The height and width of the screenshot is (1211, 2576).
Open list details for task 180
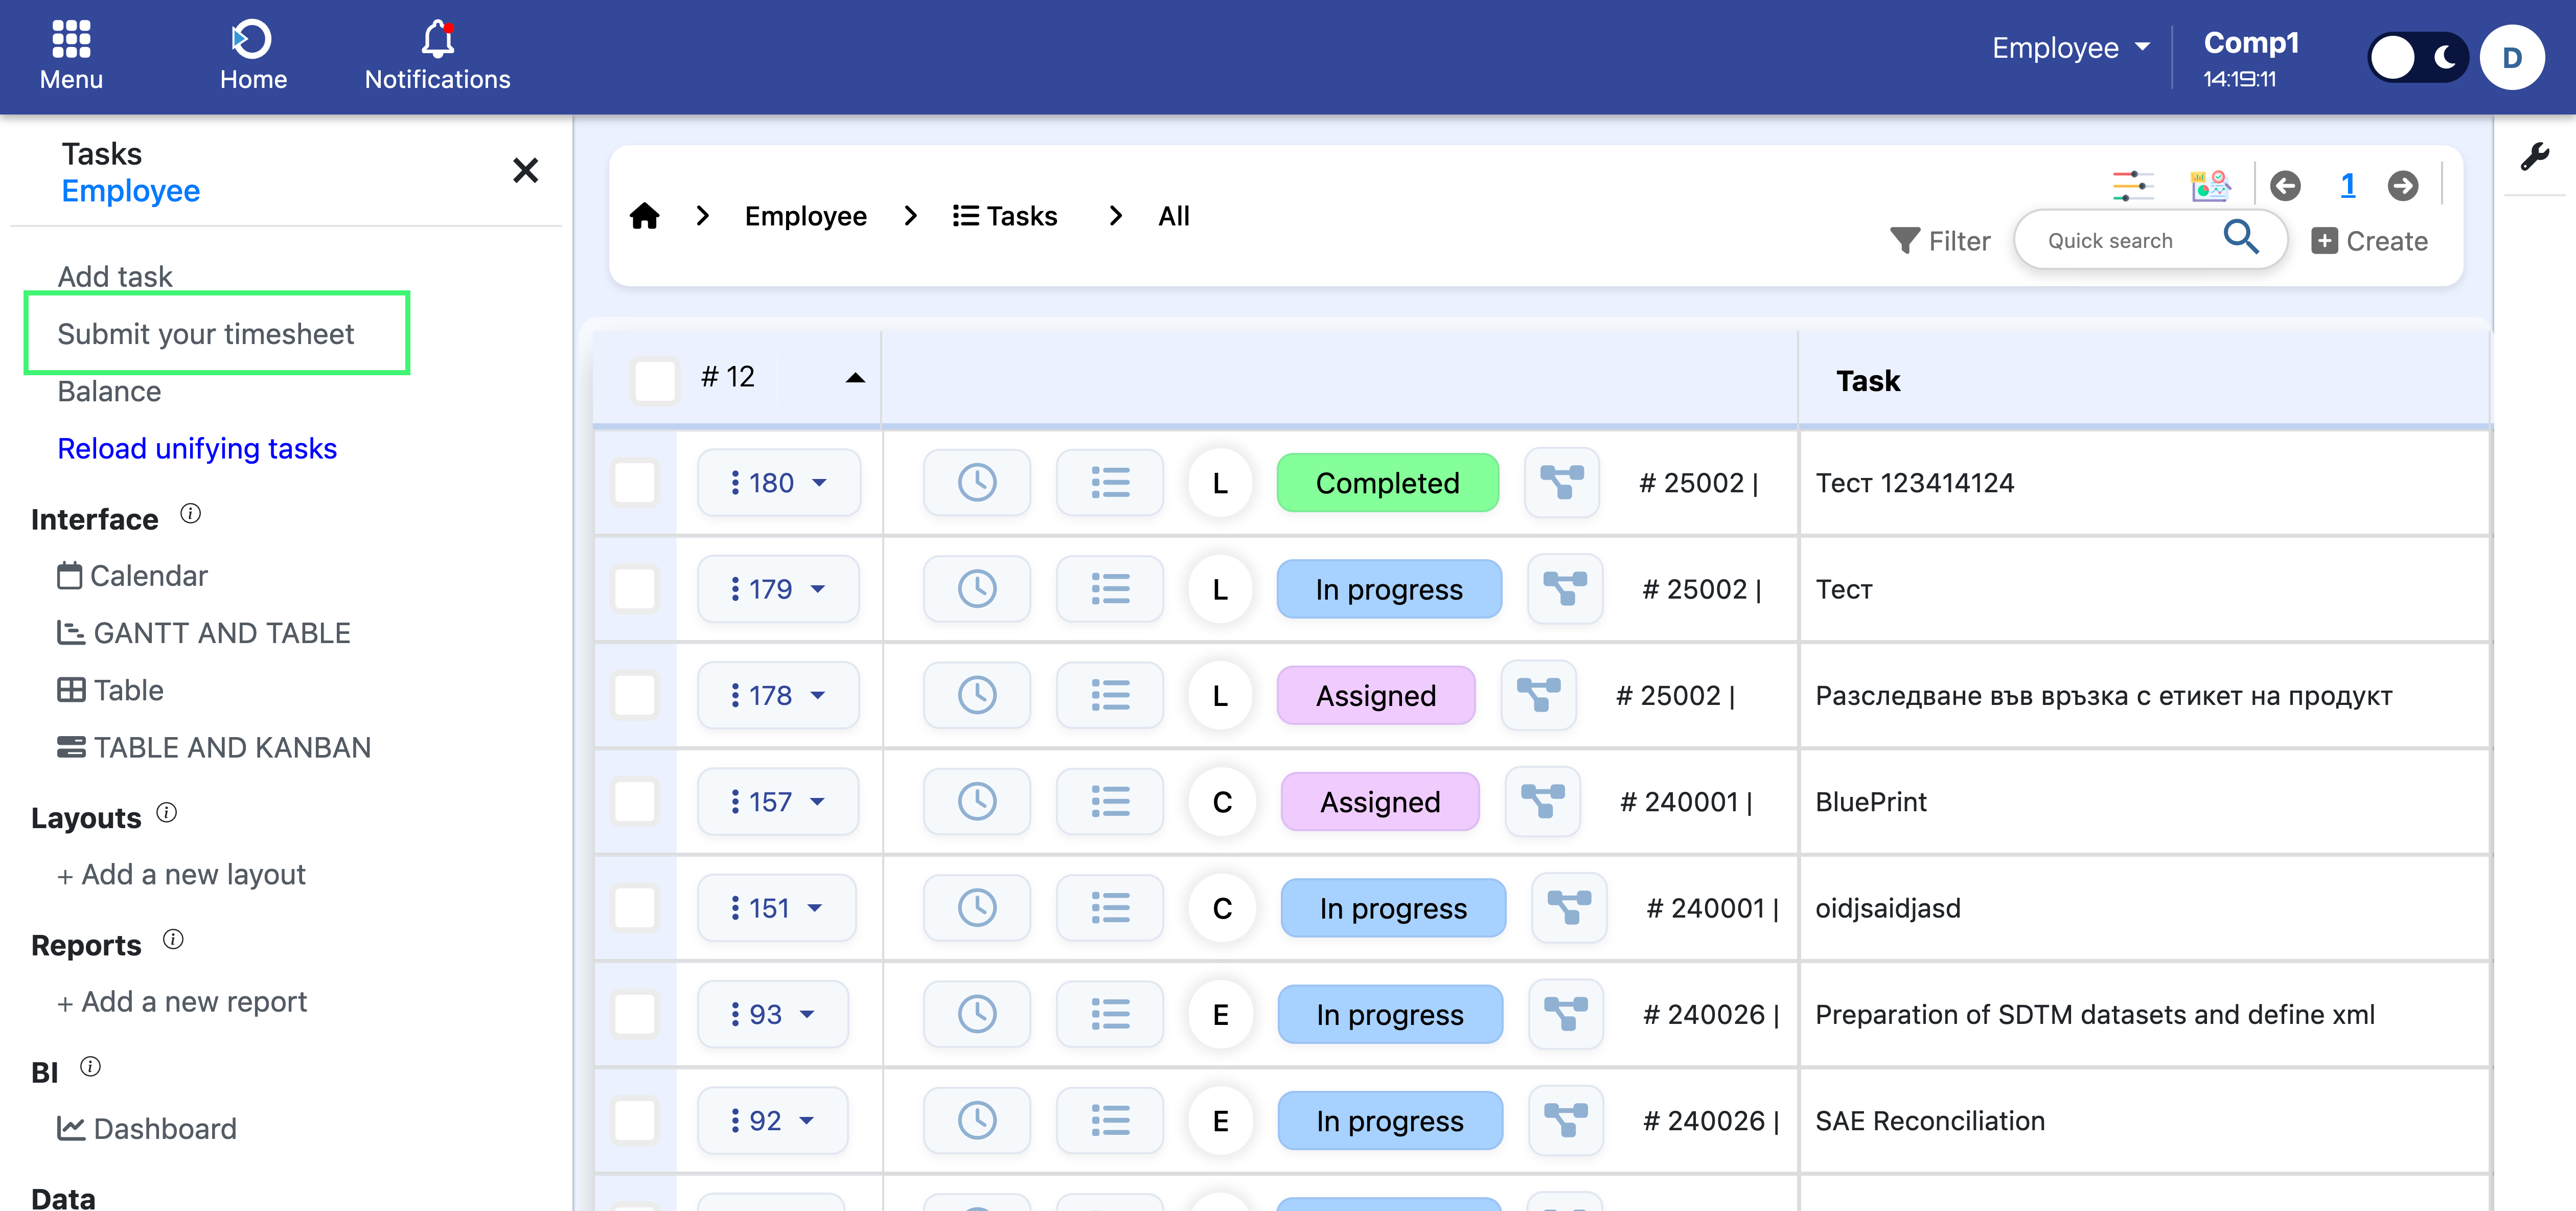coord(1110,483)
